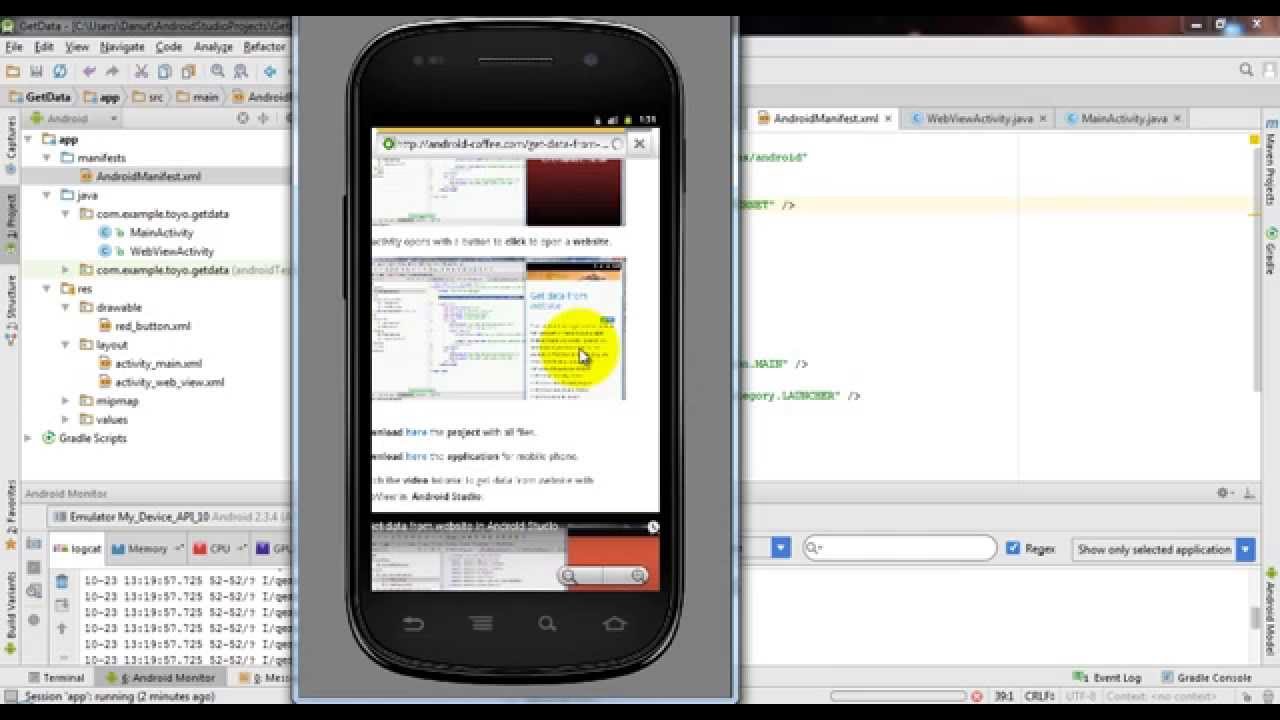
Task: Switch to the WebViewActivity.java editor tab
Action: pos(979,118)
